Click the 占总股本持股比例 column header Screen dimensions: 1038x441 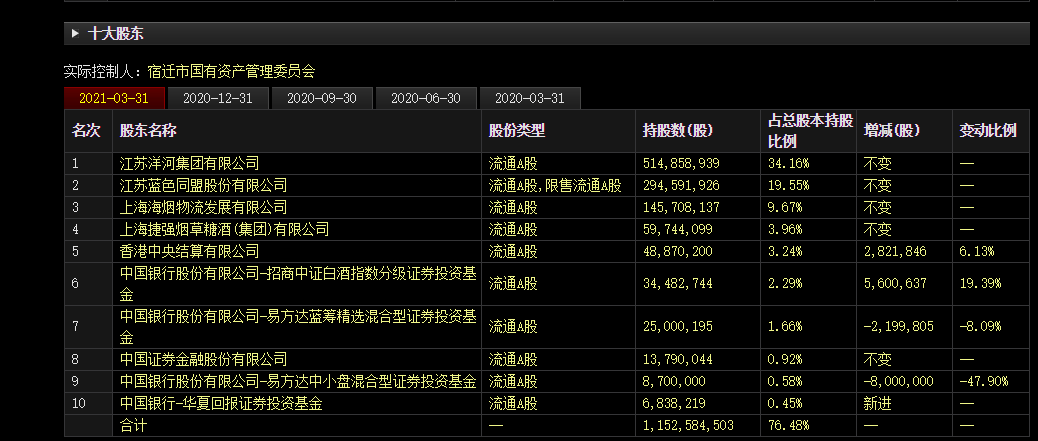pyautogui.click(x=810, y=130)
